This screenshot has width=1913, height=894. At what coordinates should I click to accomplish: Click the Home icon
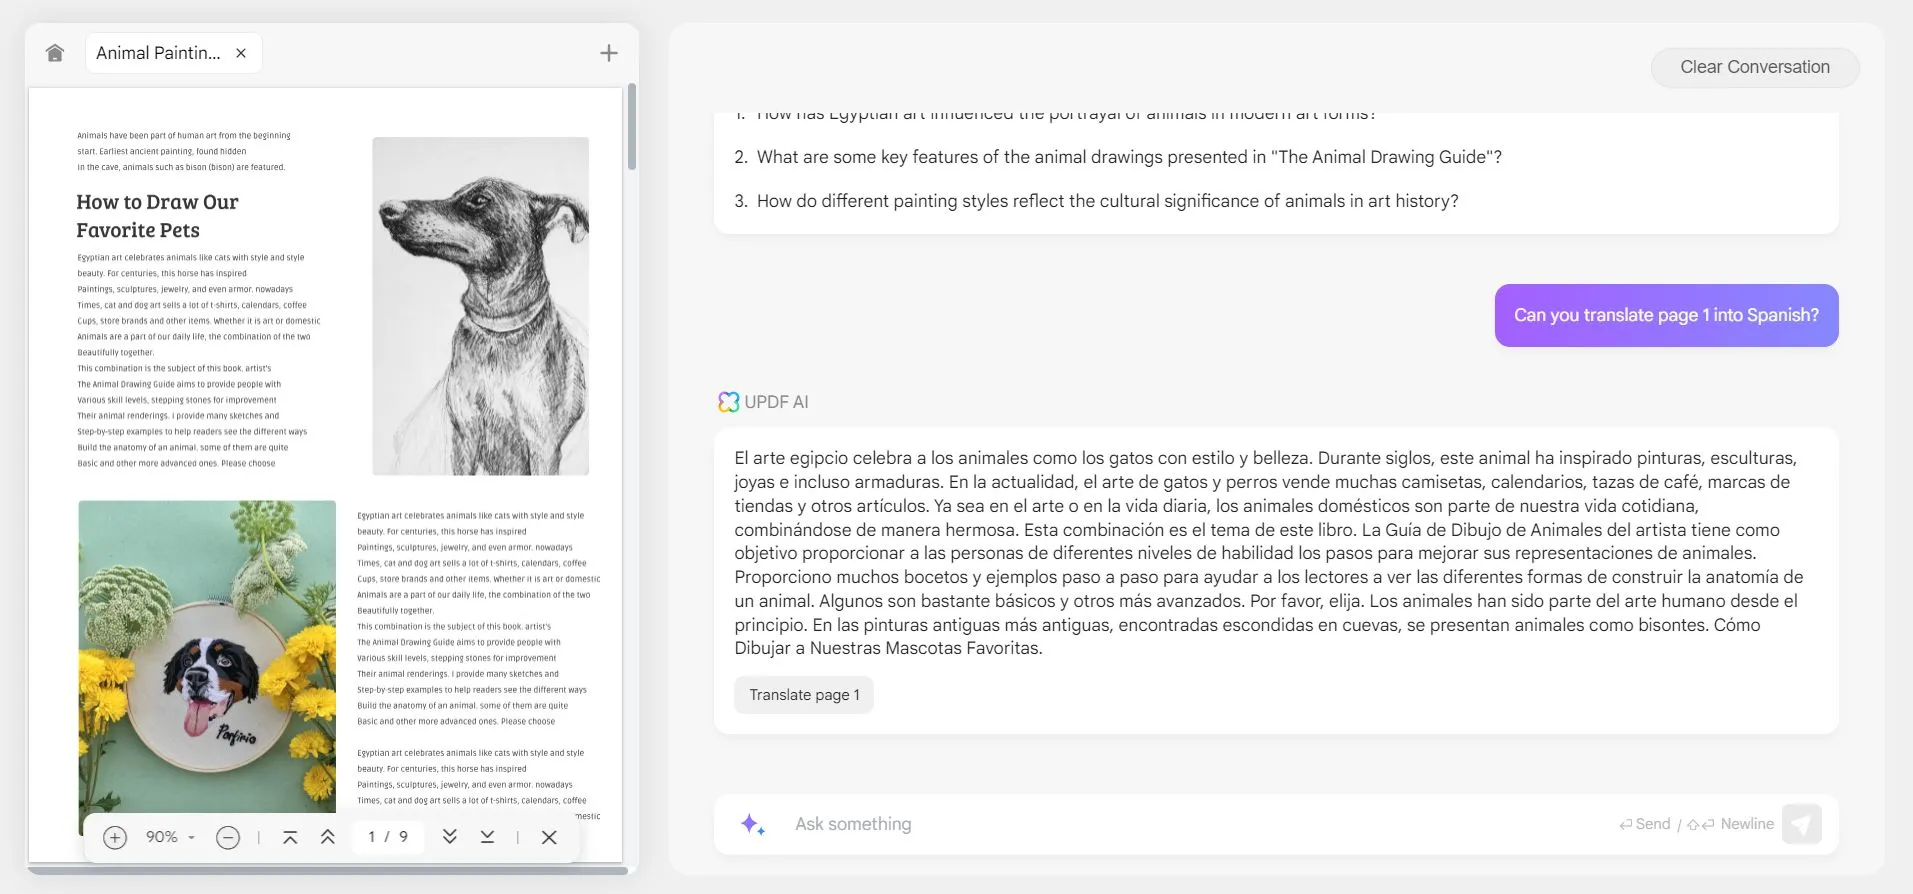[55, 53]
